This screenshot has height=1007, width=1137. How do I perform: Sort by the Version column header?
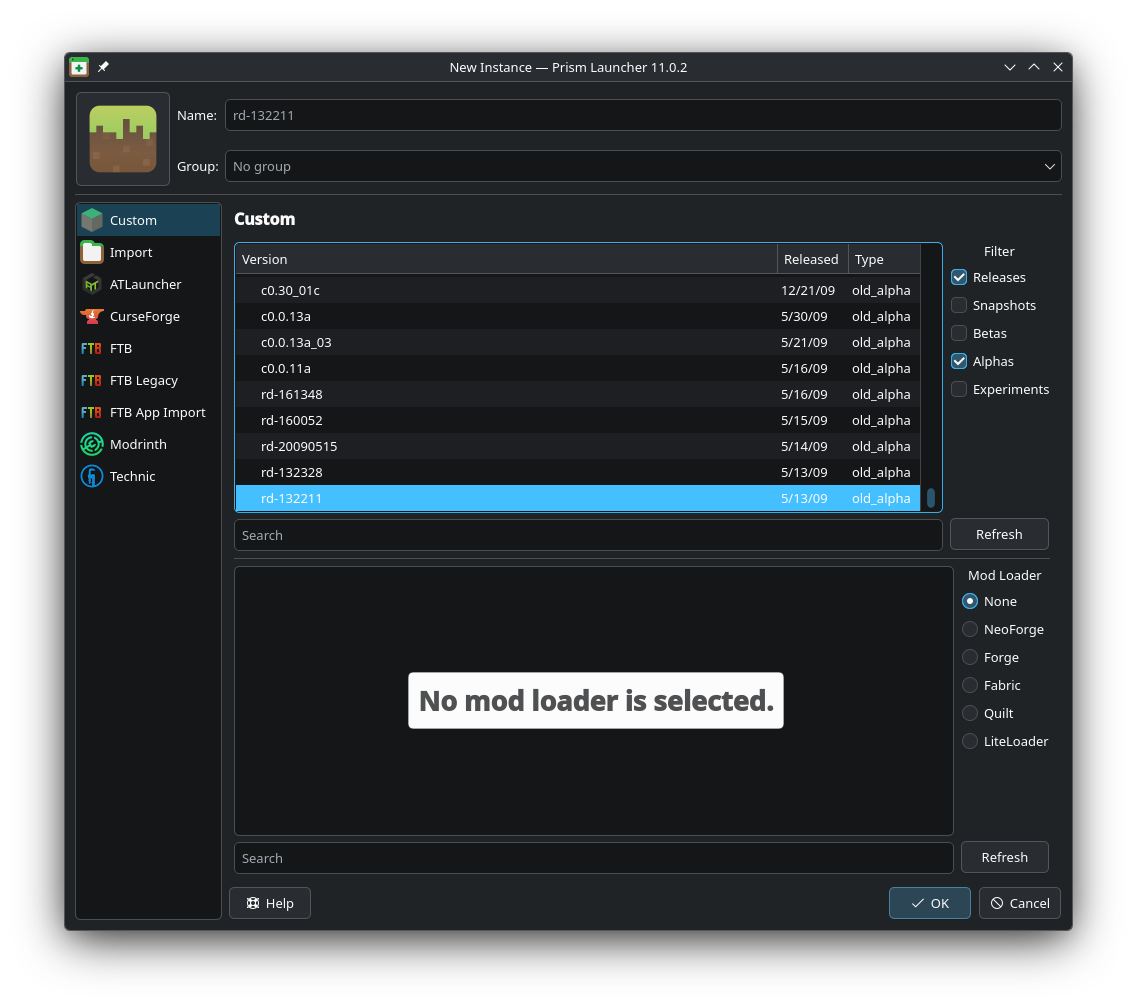pyautogui.click(x=506, y=259)
